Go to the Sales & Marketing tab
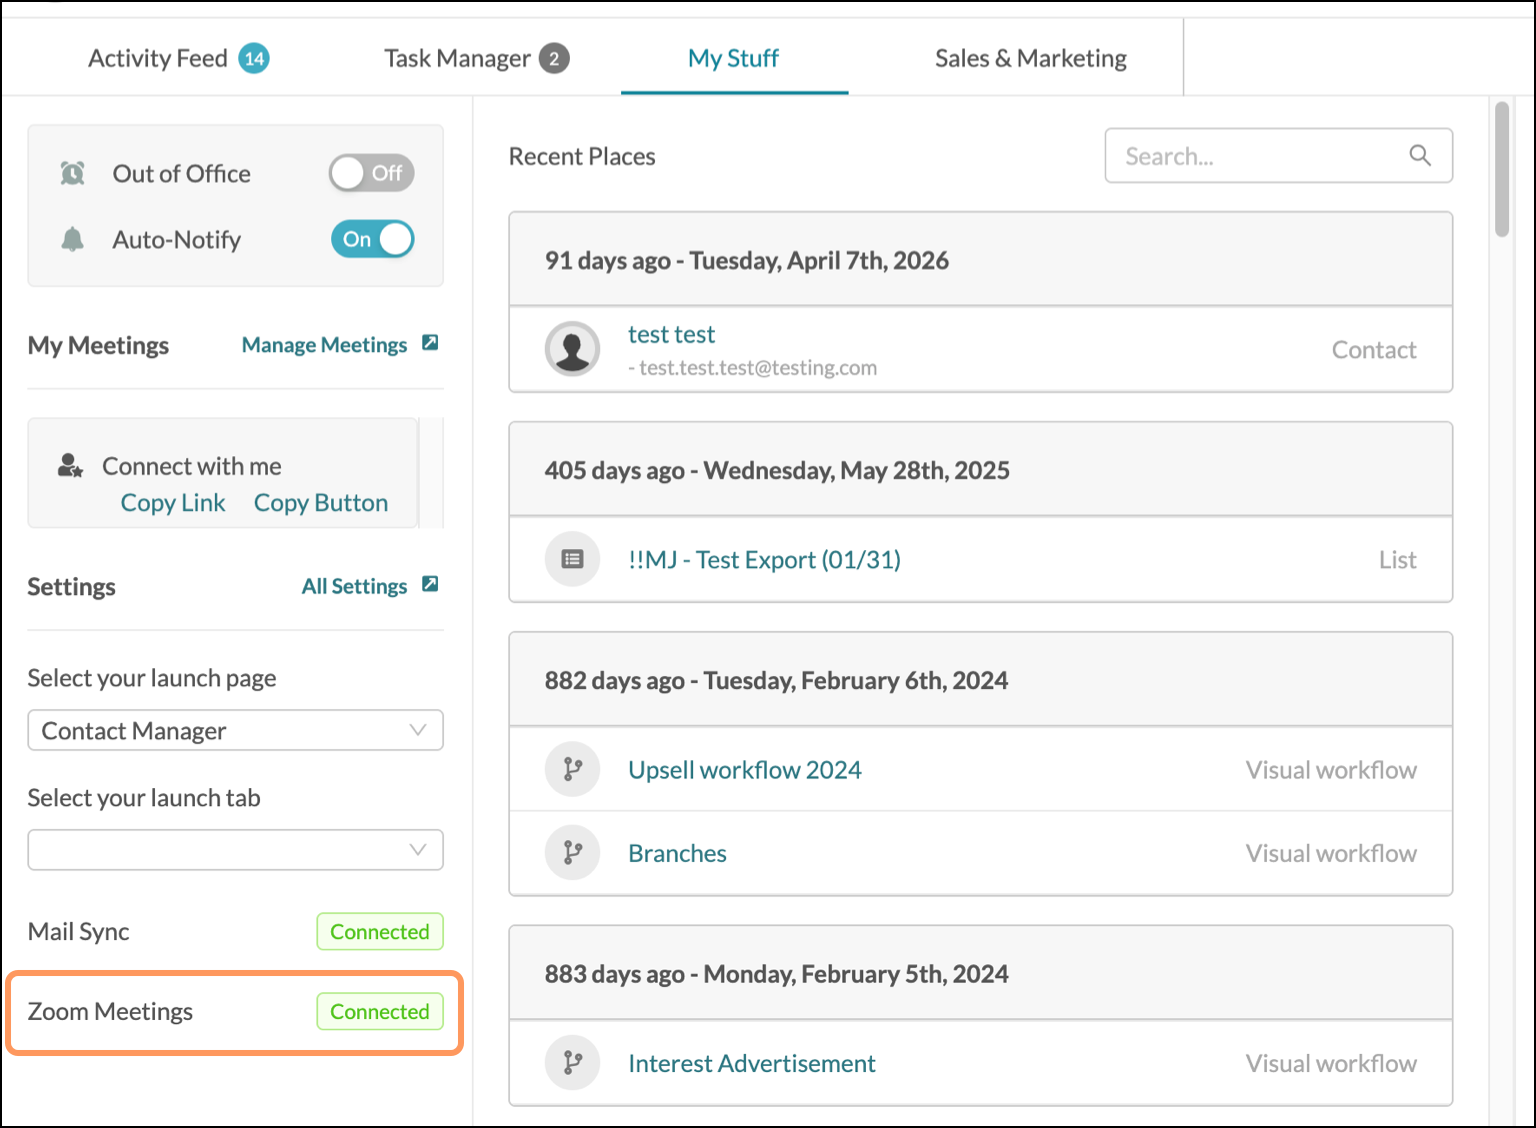Screen dimensions: 1536x1128 click(1031, 58)
